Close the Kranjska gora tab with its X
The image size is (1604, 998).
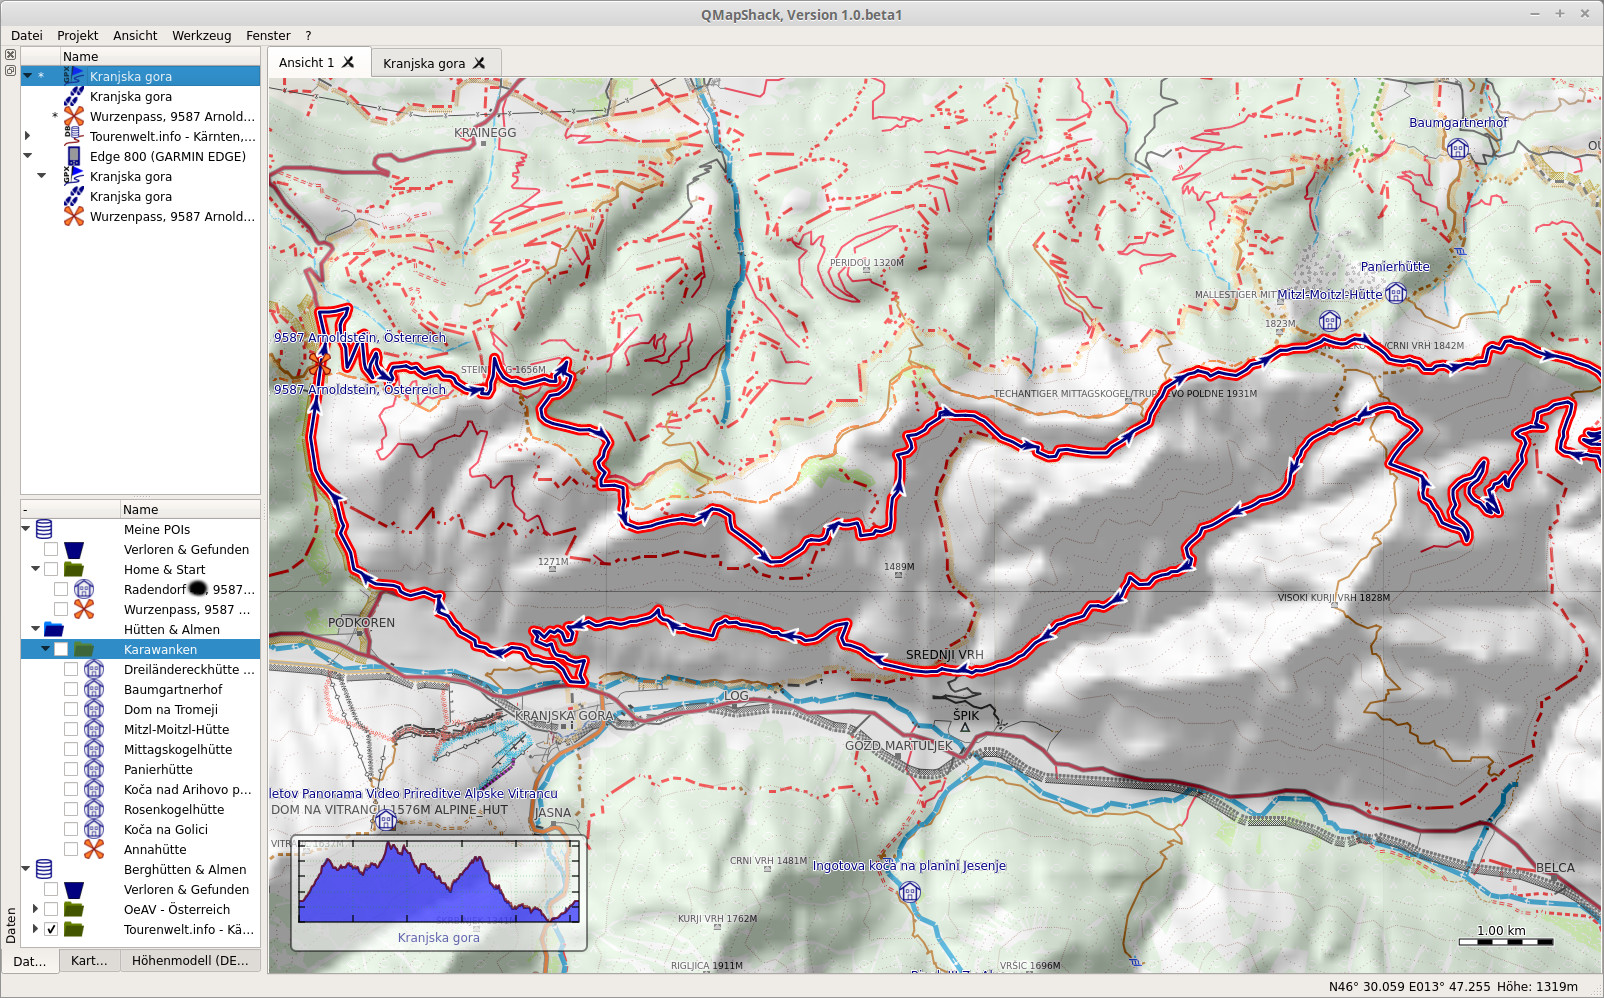point(479,63)
